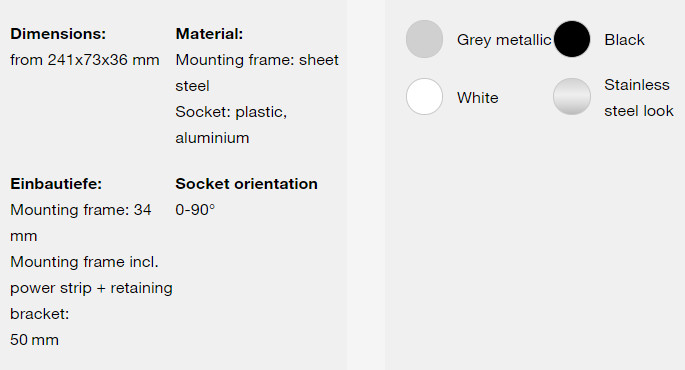Image resolution: width=685 pixels, height=370 pixels.
Task: Pick the White color swatch
Action: coord(424,97)
